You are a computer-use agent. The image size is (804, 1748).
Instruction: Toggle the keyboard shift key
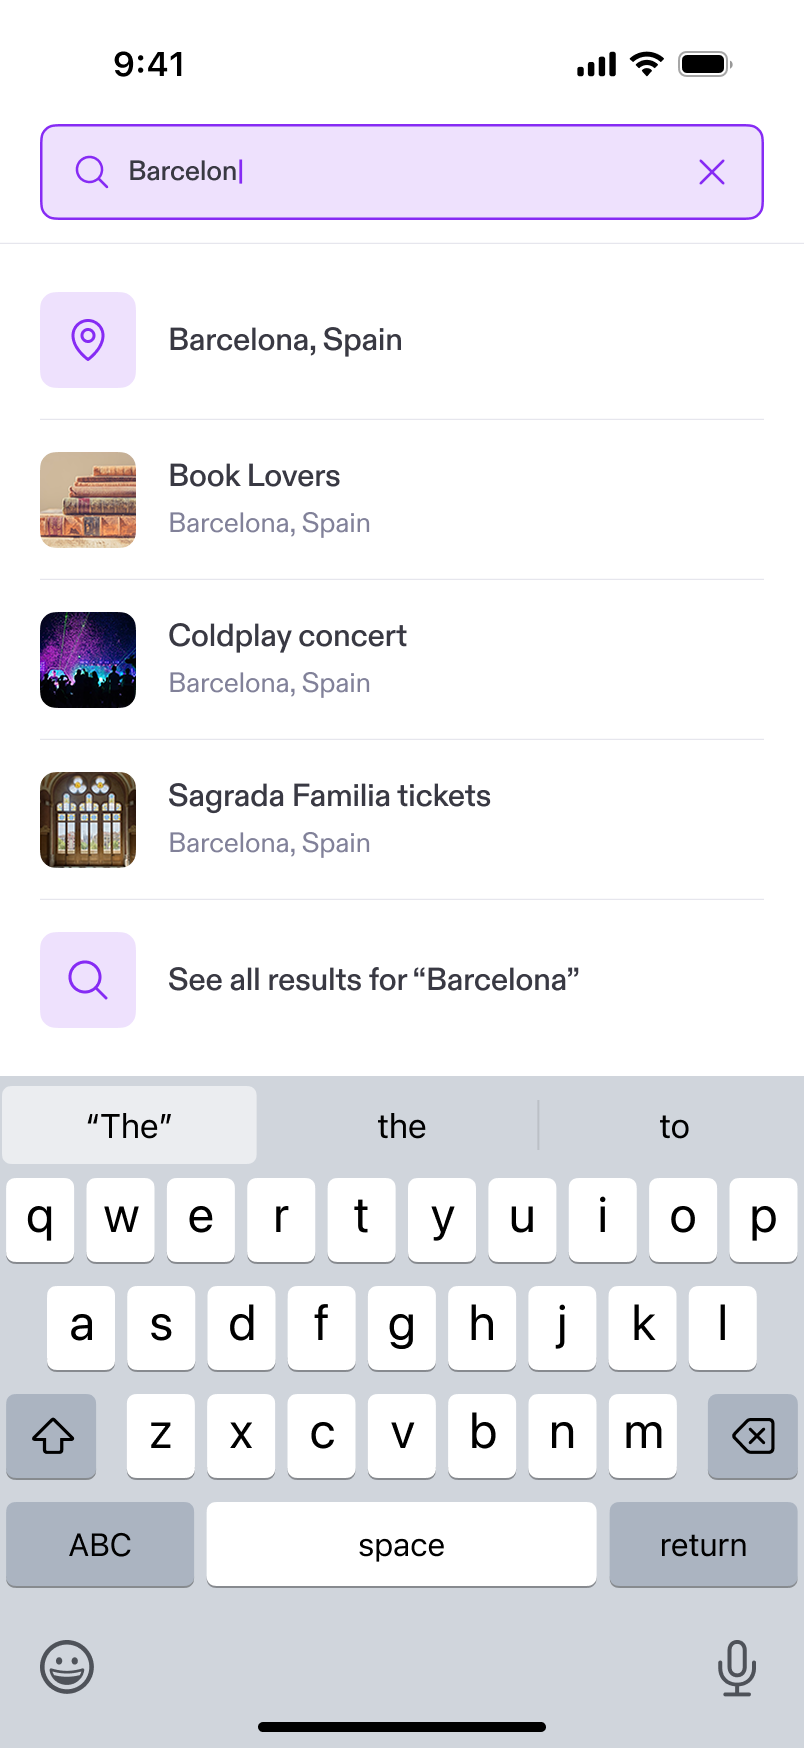click(52, 1436)
